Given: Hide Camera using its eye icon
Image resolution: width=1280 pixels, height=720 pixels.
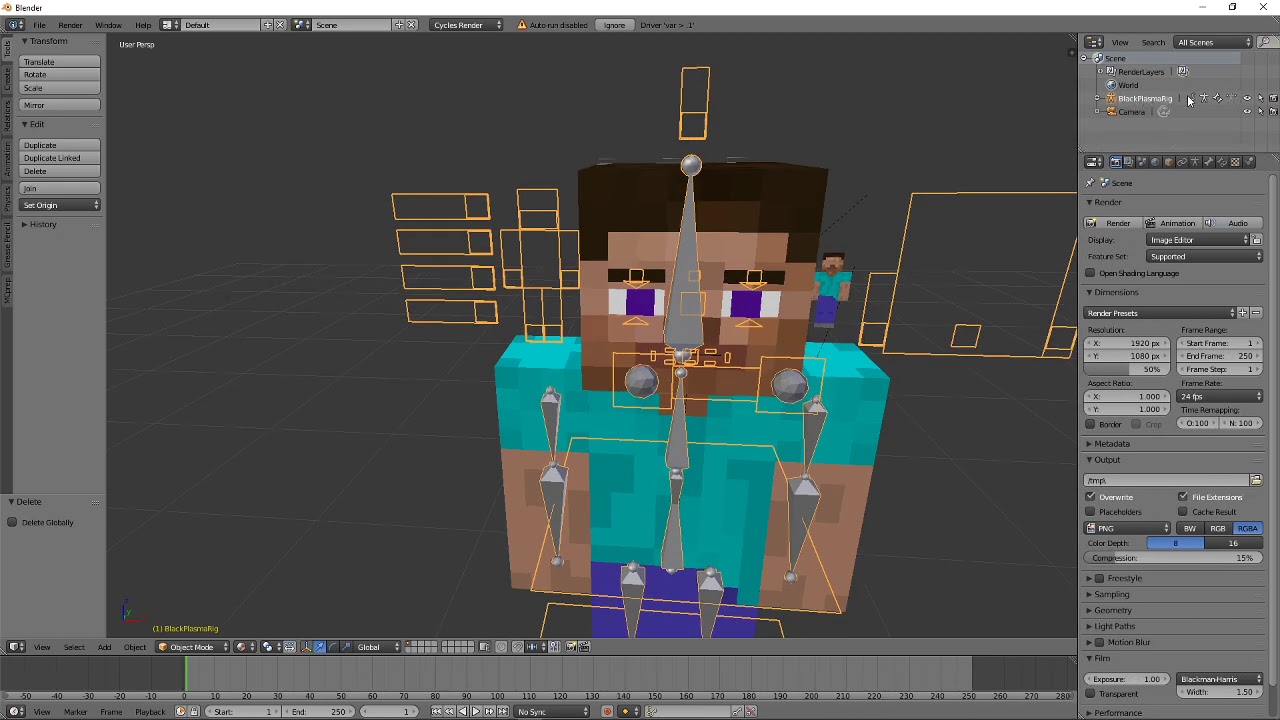Looking at the screenshot, I should click(1247, 112).
